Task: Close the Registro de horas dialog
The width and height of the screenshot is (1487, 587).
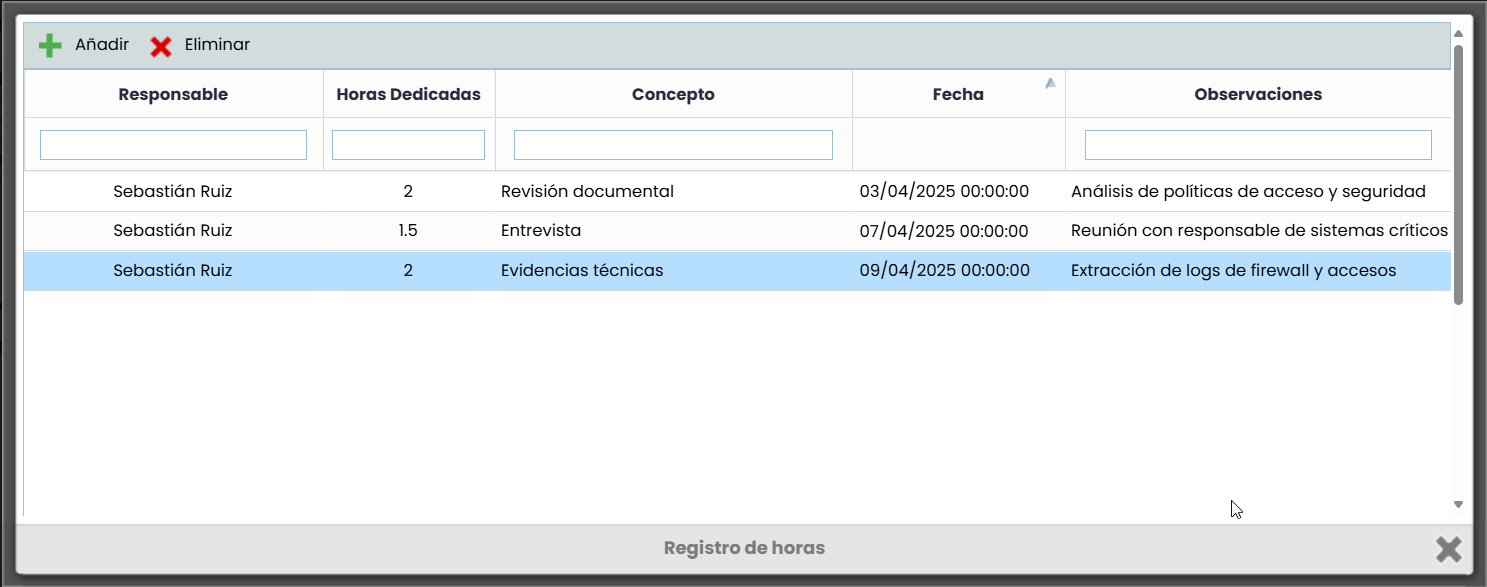Action: pyautogui.click(x=1448, y=549)
